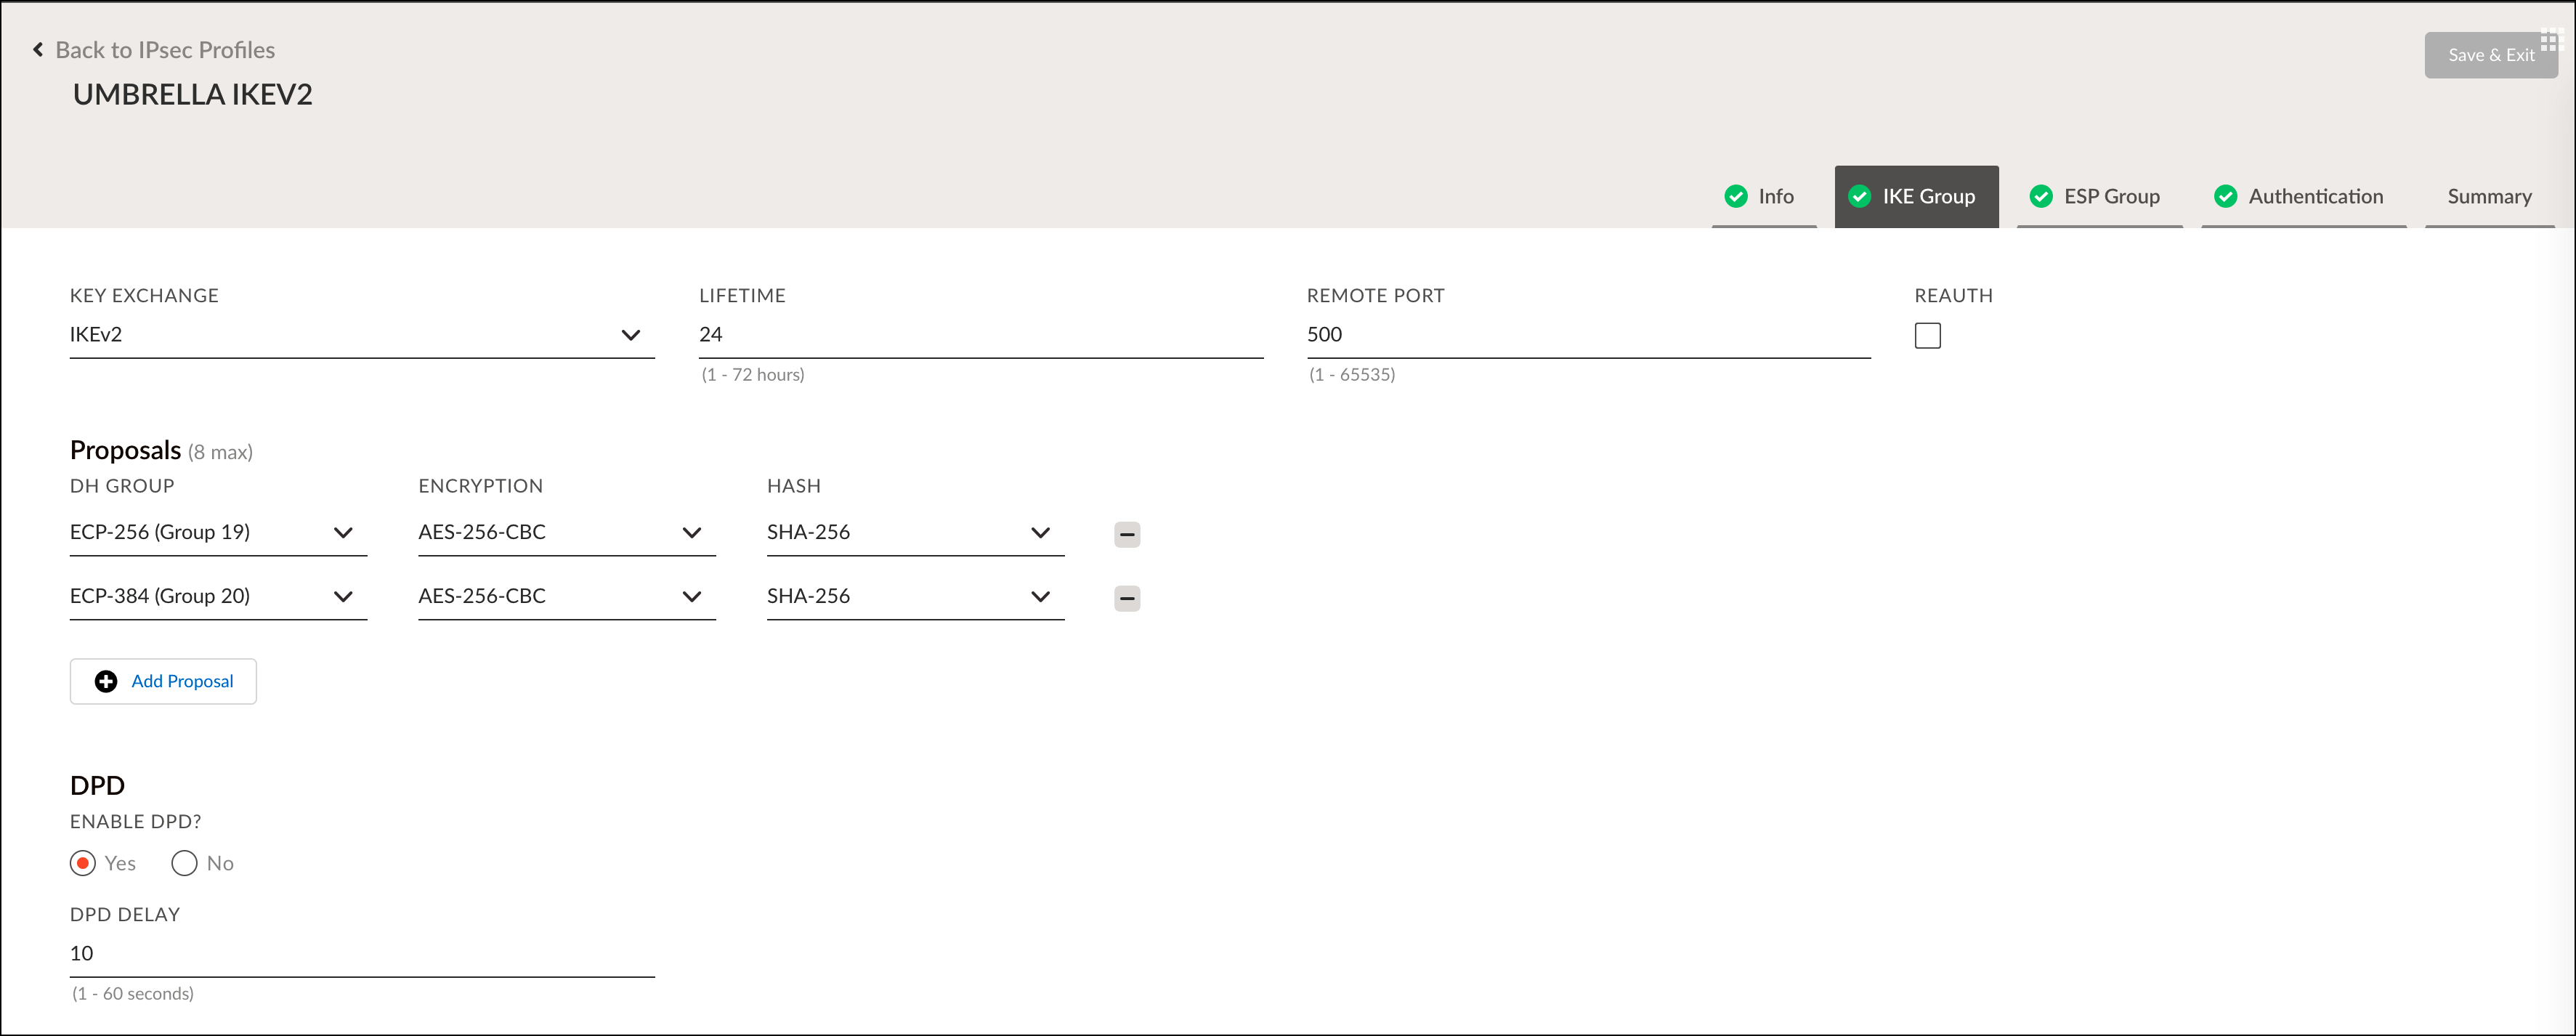The image size is (2576, 1036).
Task: Go back to IPsec Profiles
Action: (165, 50)
